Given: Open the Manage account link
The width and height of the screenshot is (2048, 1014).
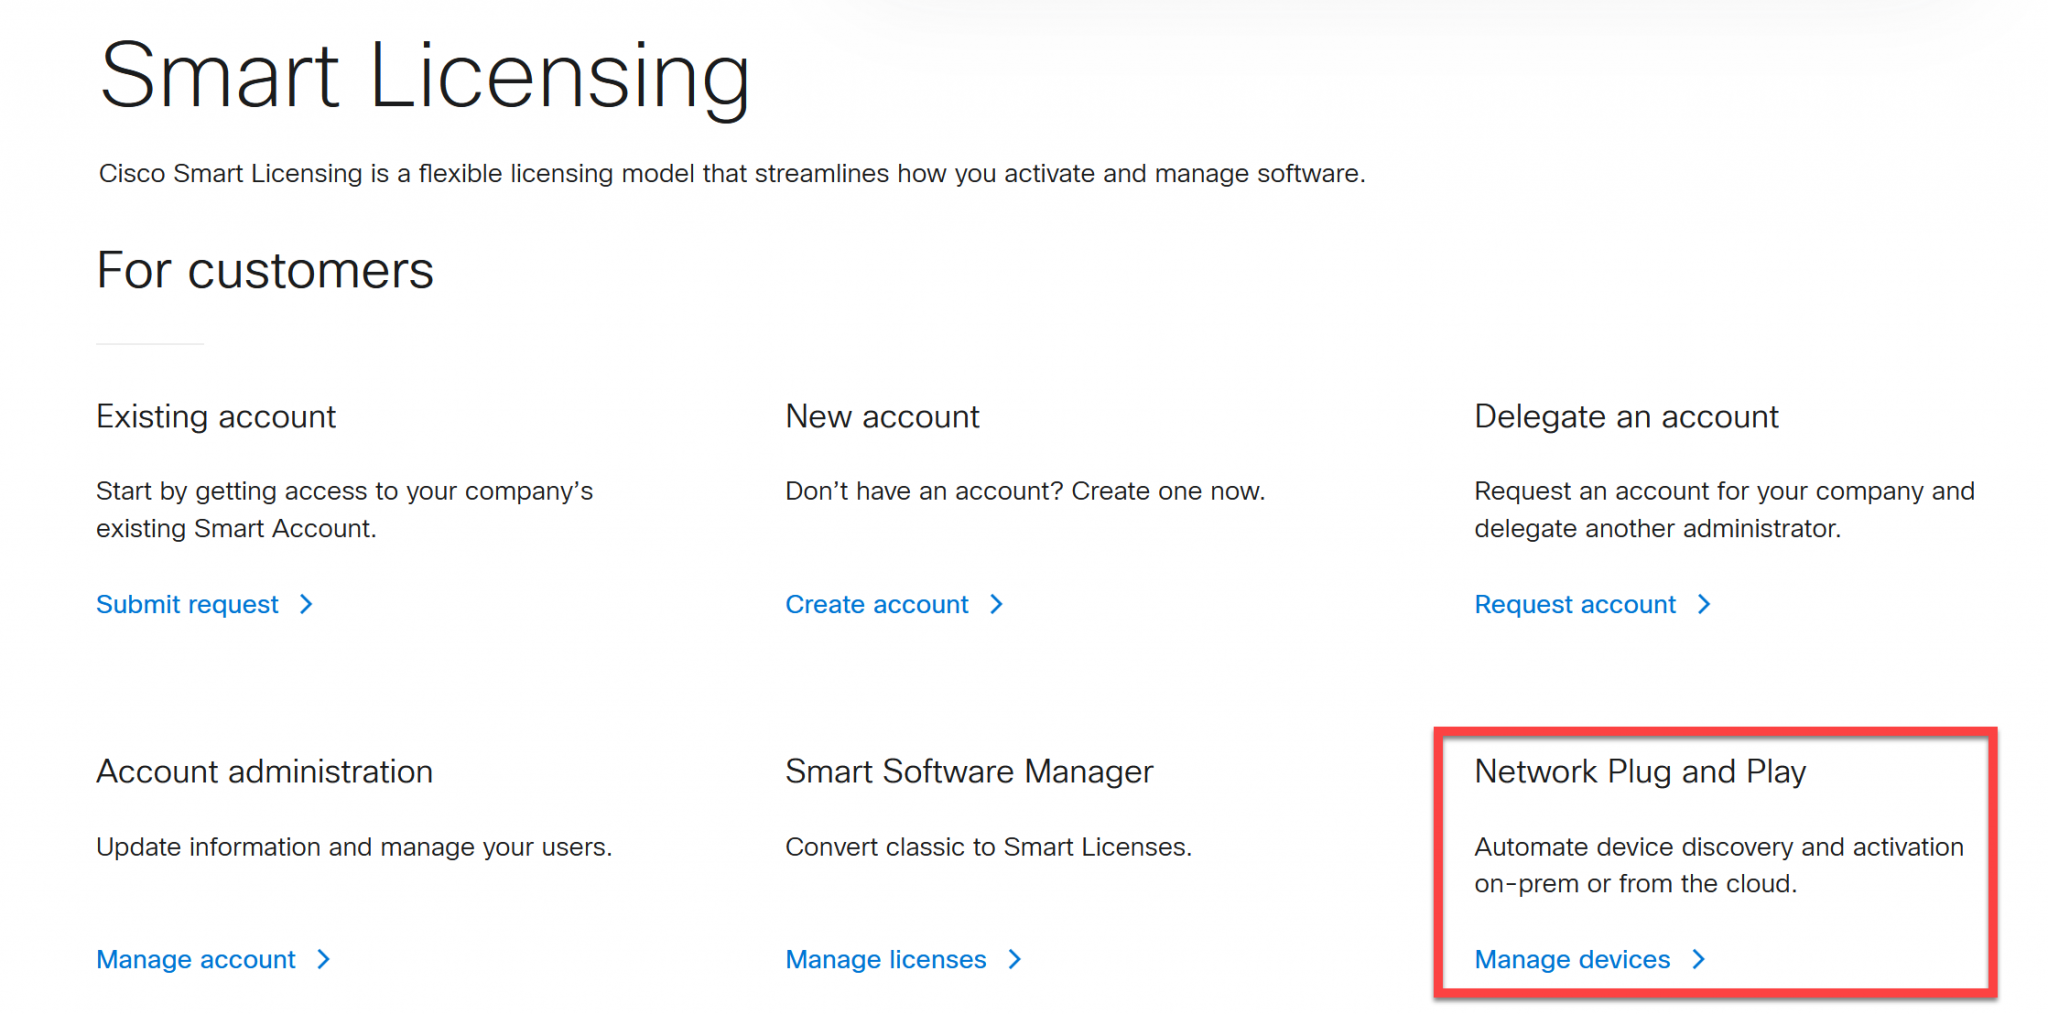Looking at the screenshot, I should pyautogui.click(x=194, y=959).
